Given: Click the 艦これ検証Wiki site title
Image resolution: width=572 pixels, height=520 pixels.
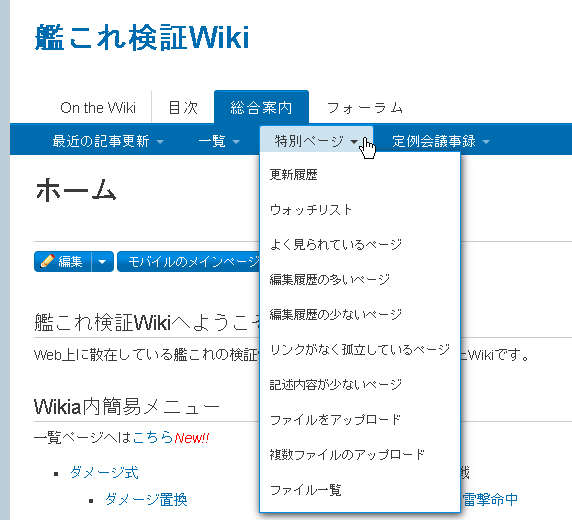Looking at the screenshot, I should click(142, 38).
